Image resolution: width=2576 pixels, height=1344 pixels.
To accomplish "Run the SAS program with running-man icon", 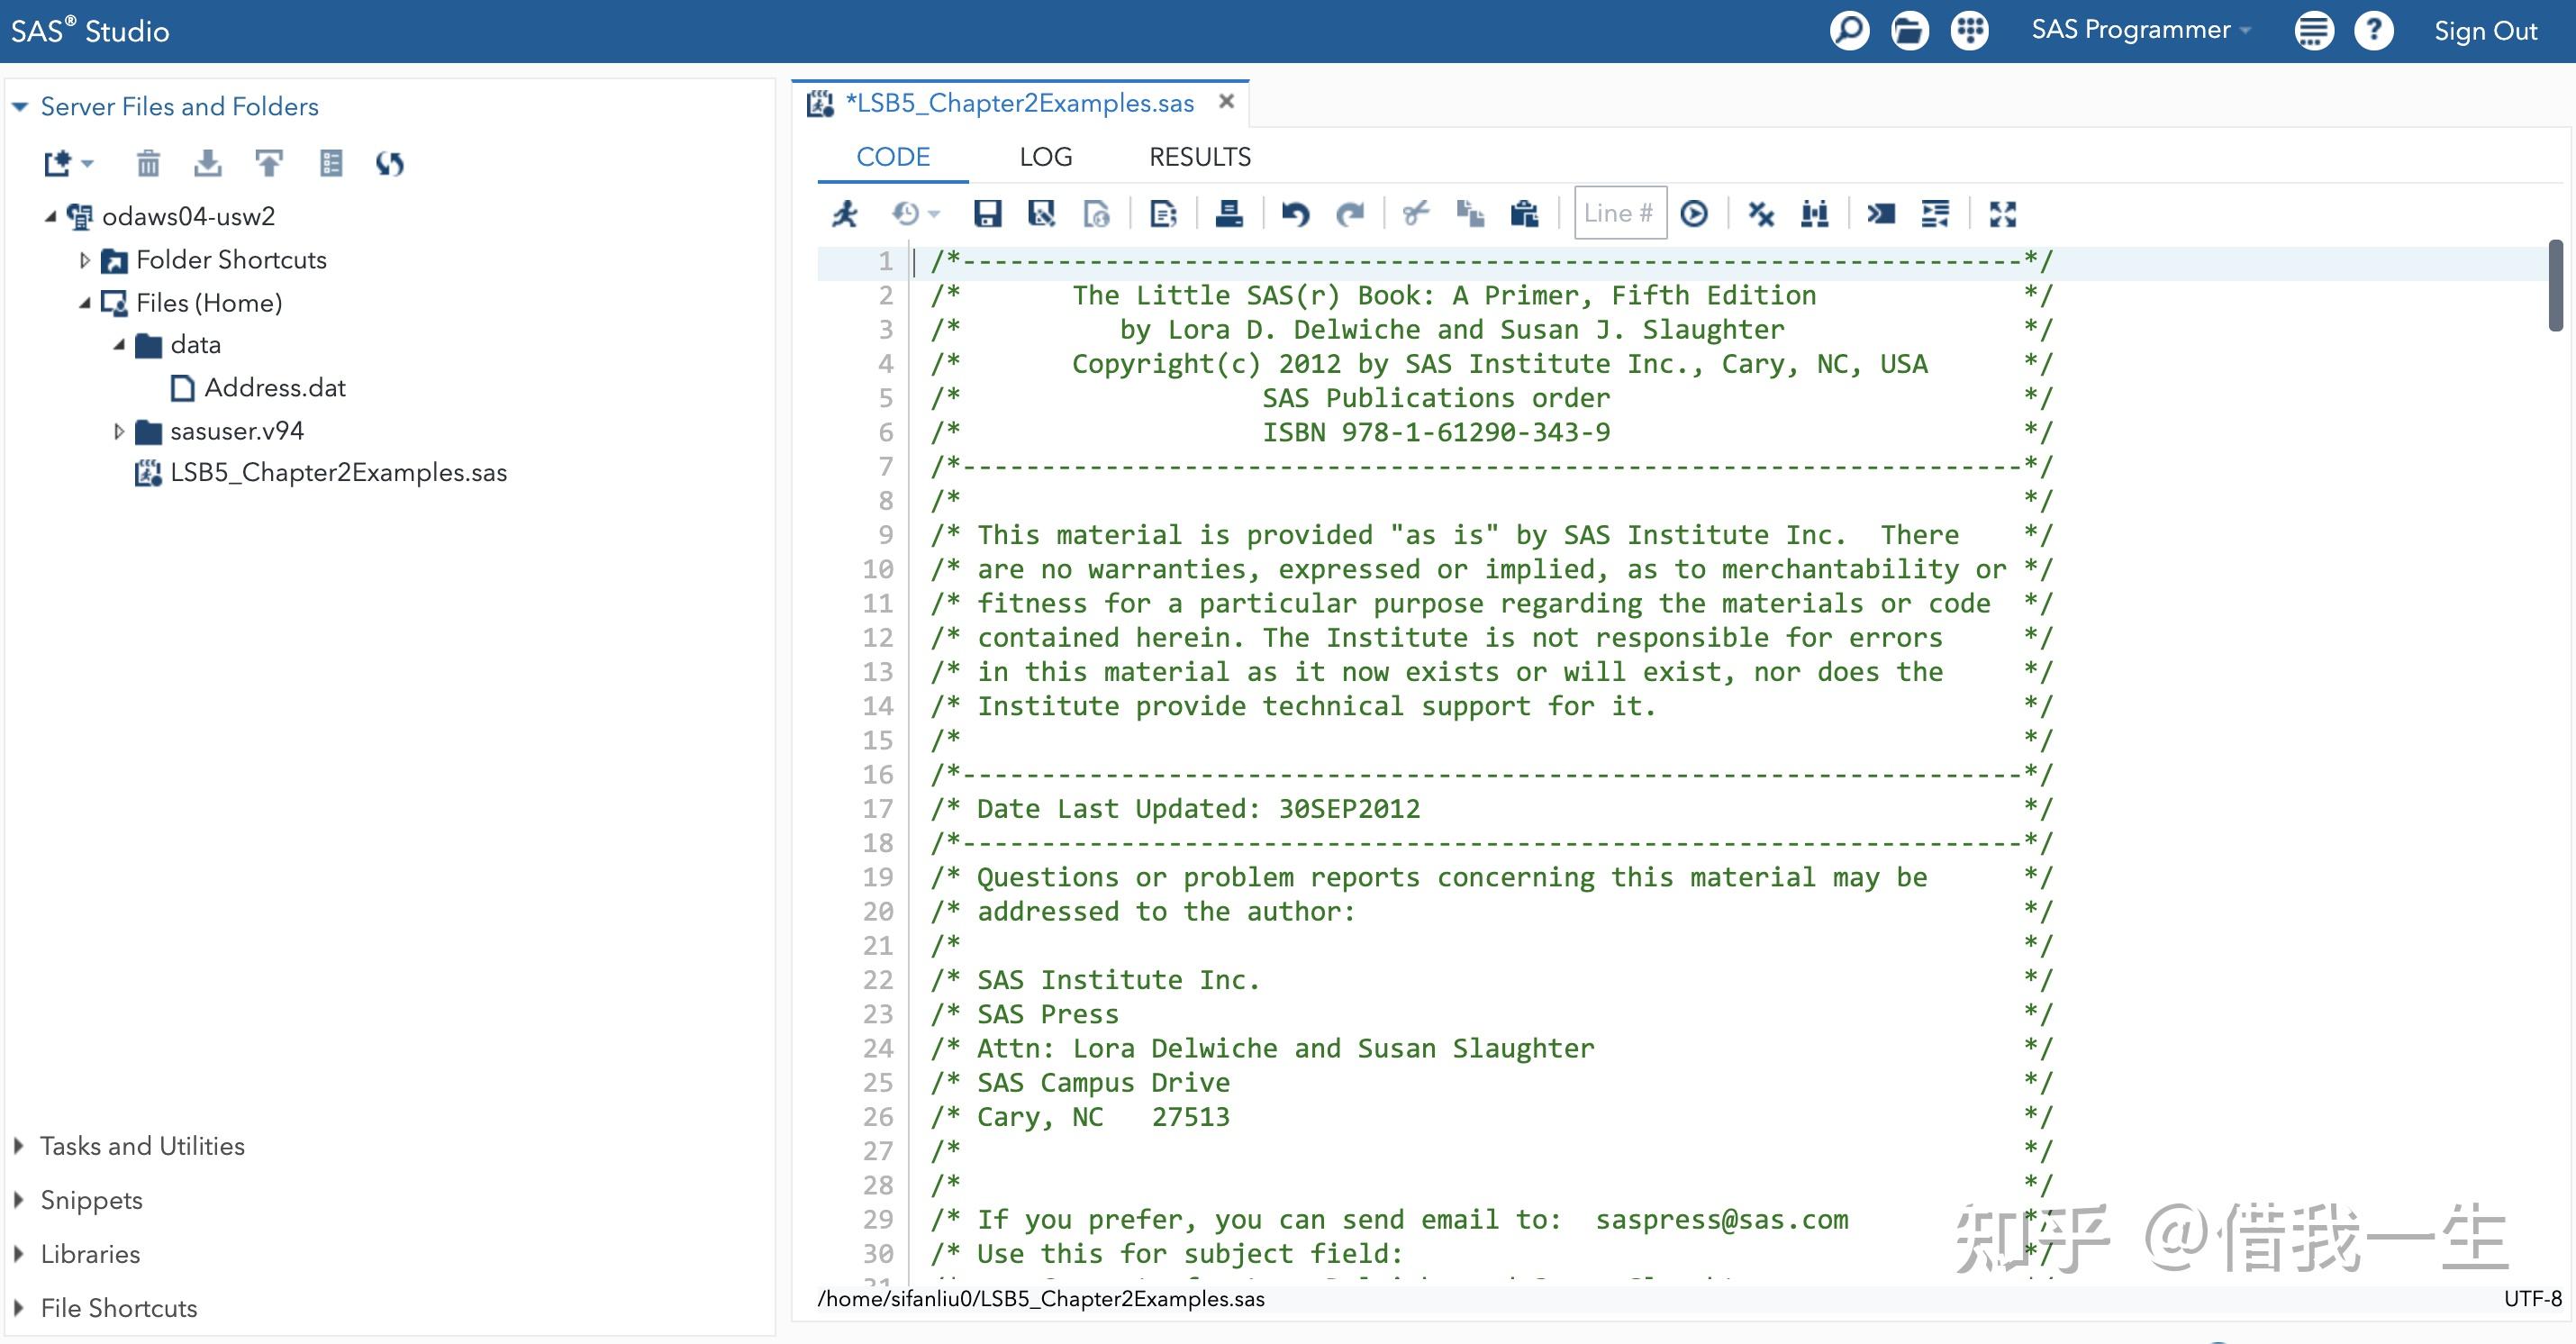I will 845,214.
